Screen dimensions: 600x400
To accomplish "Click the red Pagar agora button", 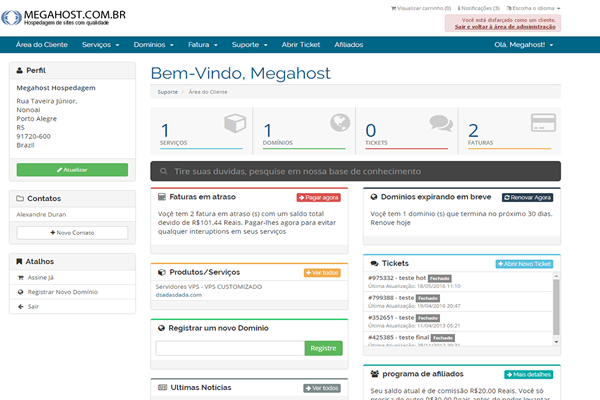I will [x=319, y=198].
